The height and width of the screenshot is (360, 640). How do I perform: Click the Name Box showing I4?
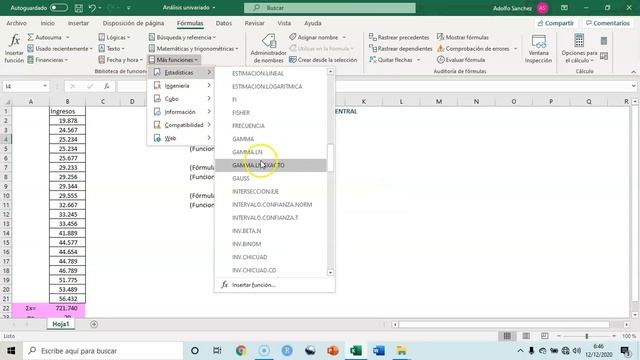[x=25, y=86]
